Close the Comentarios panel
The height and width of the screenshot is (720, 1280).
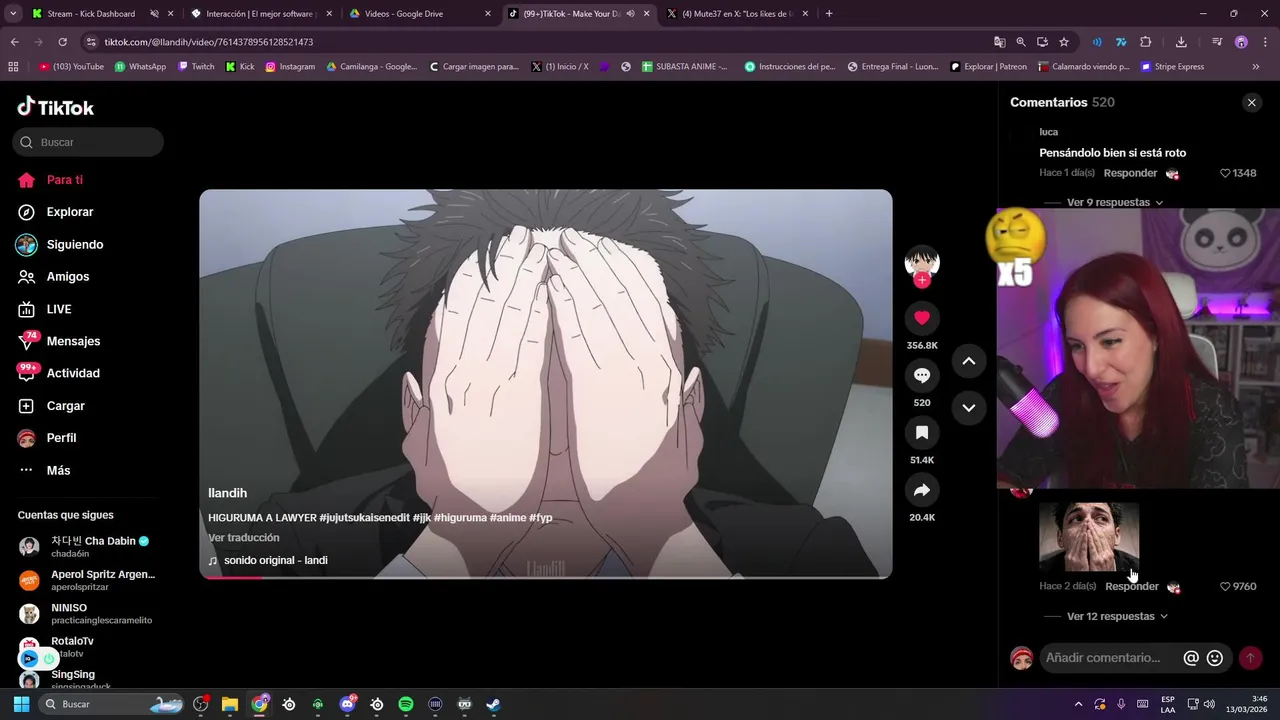tap(1251, 103)
